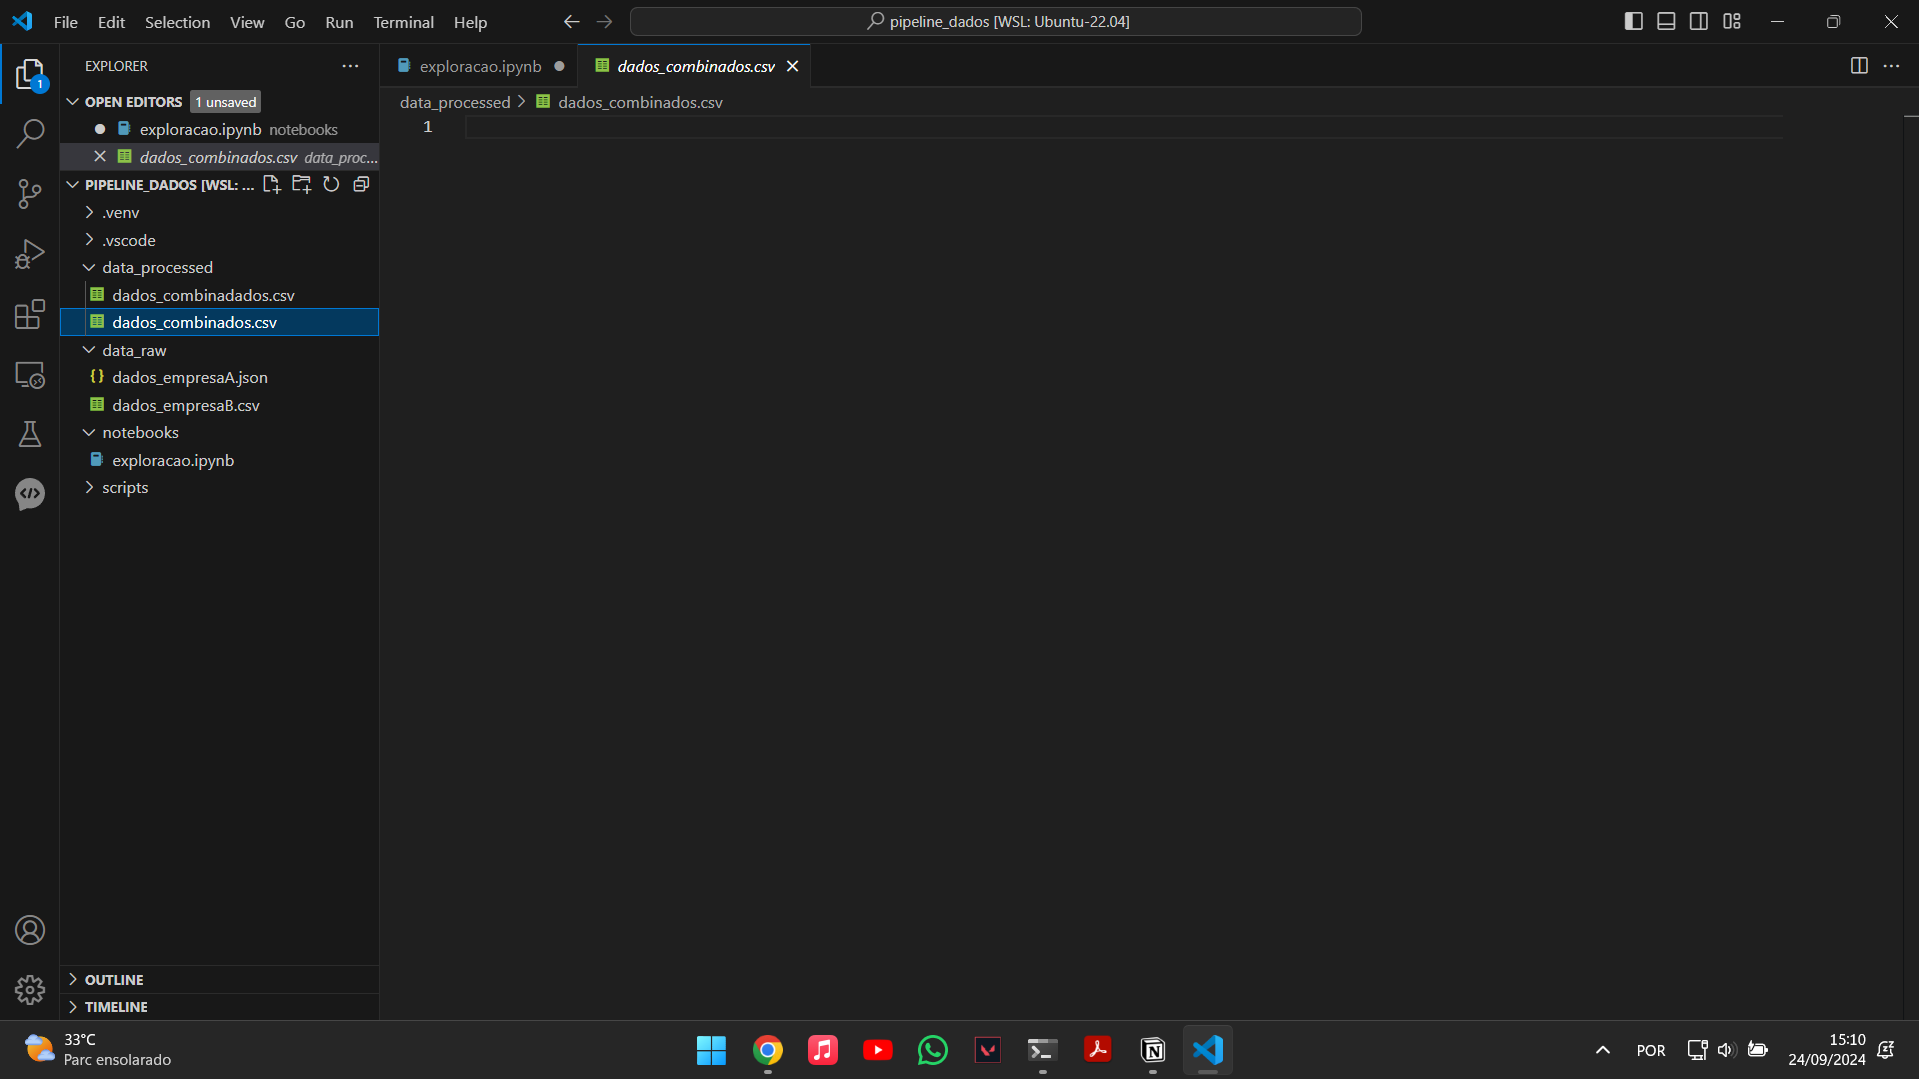
Task: Open the chat/live share icon in activity bar
Action: (x=30, y=494)
